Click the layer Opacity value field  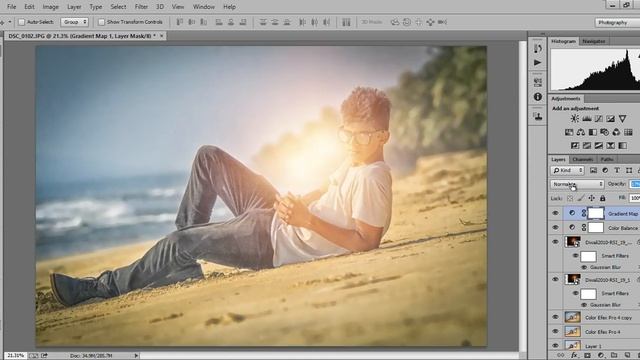635,184
